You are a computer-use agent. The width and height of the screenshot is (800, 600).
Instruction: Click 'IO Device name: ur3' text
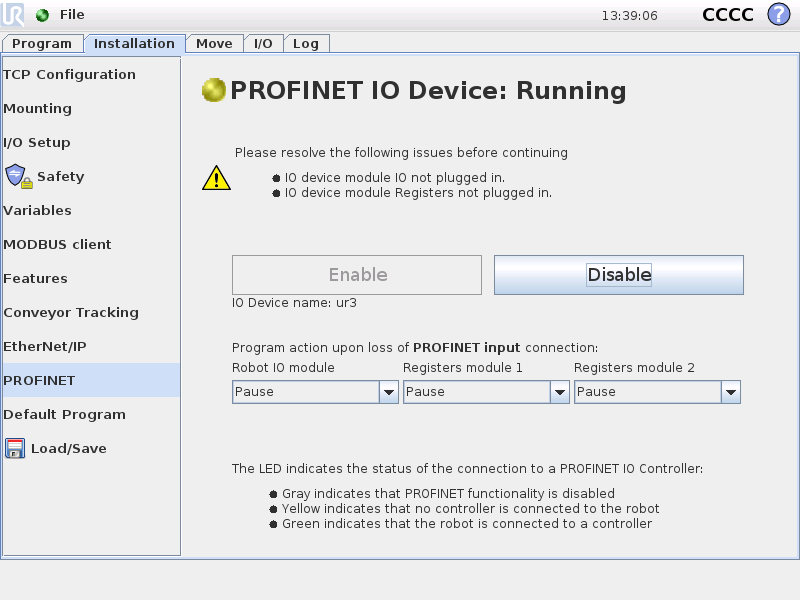[294, 303]
